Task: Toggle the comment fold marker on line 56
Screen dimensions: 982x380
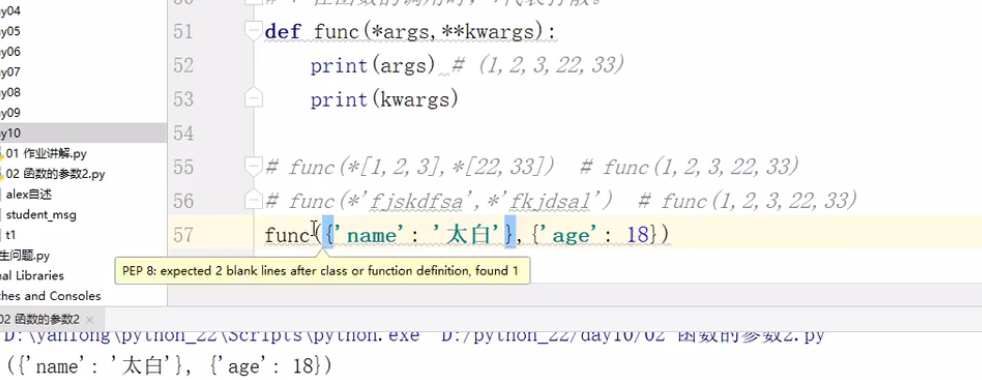Action: tap(253, 200)
